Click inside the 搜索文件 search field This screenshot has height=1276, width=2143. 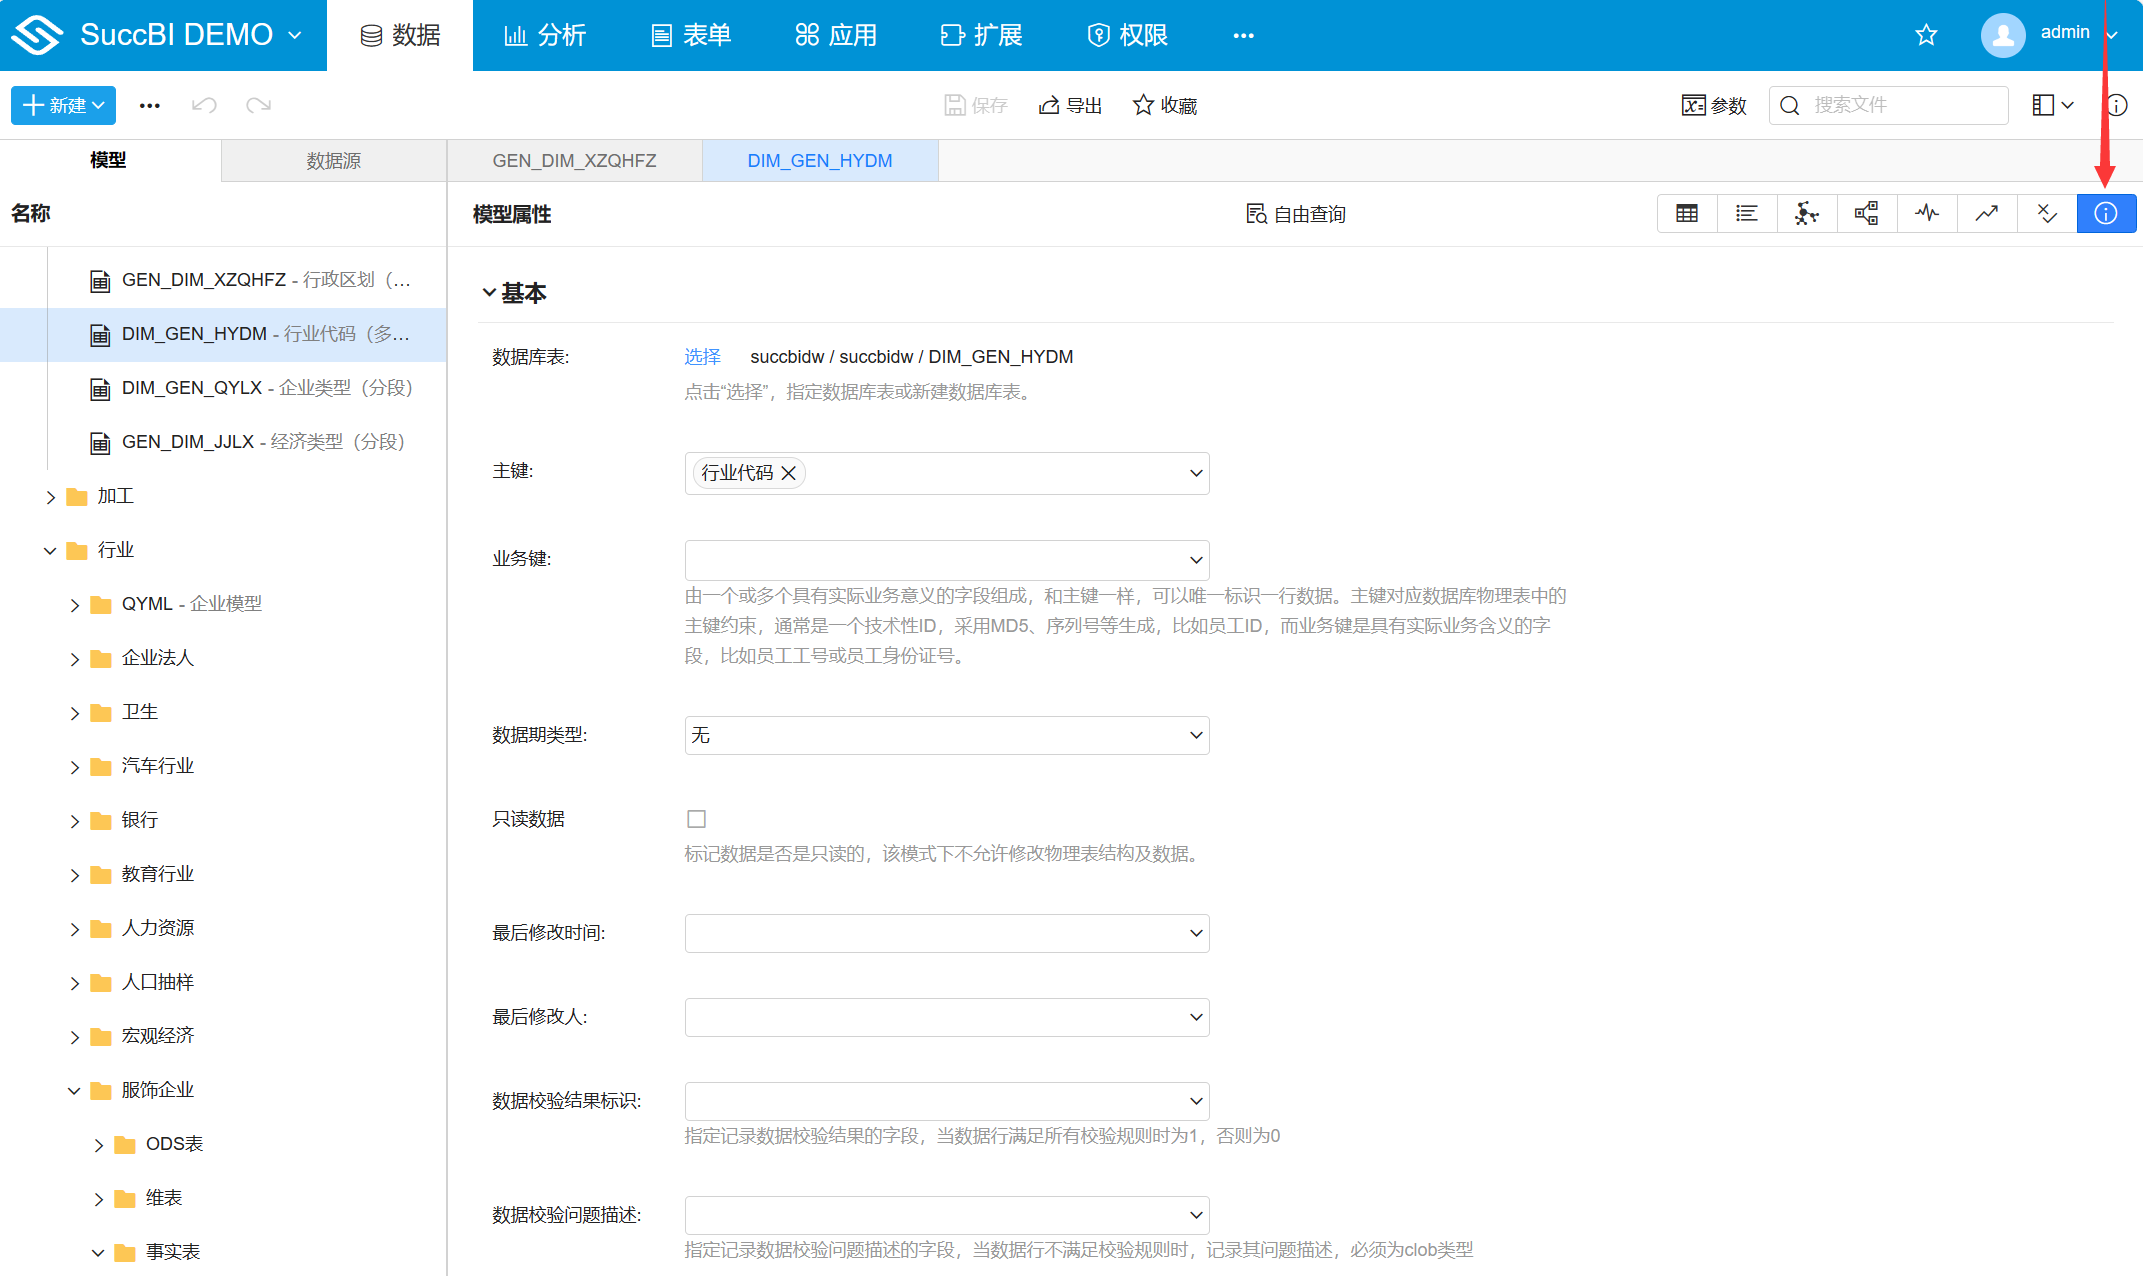1890,105
